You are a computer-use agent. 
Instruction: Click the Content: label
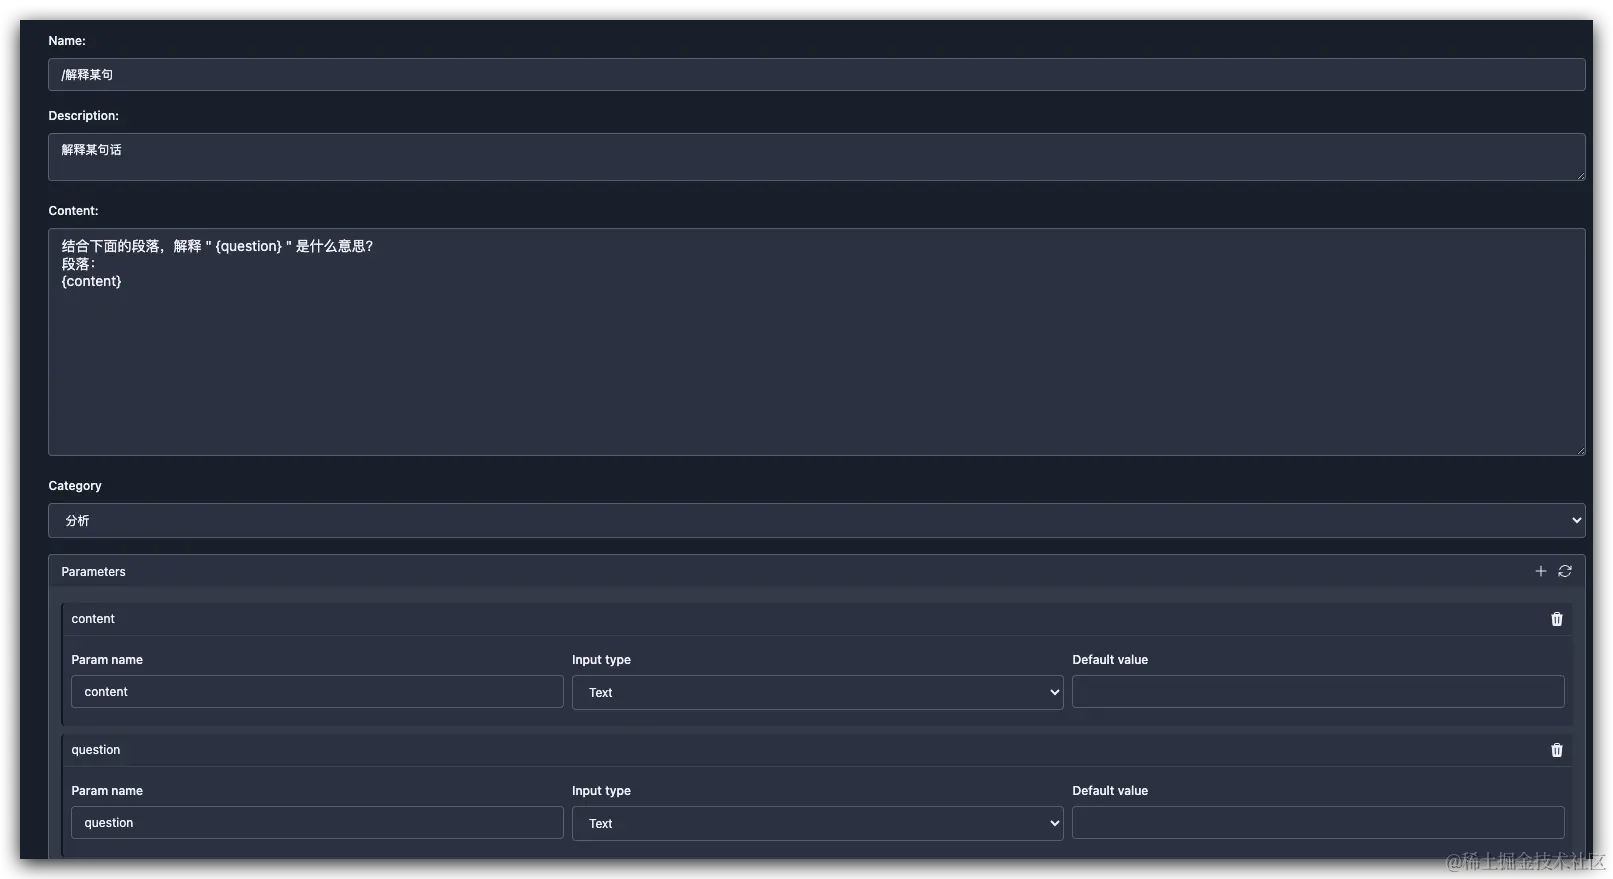[x=73, y=211]
